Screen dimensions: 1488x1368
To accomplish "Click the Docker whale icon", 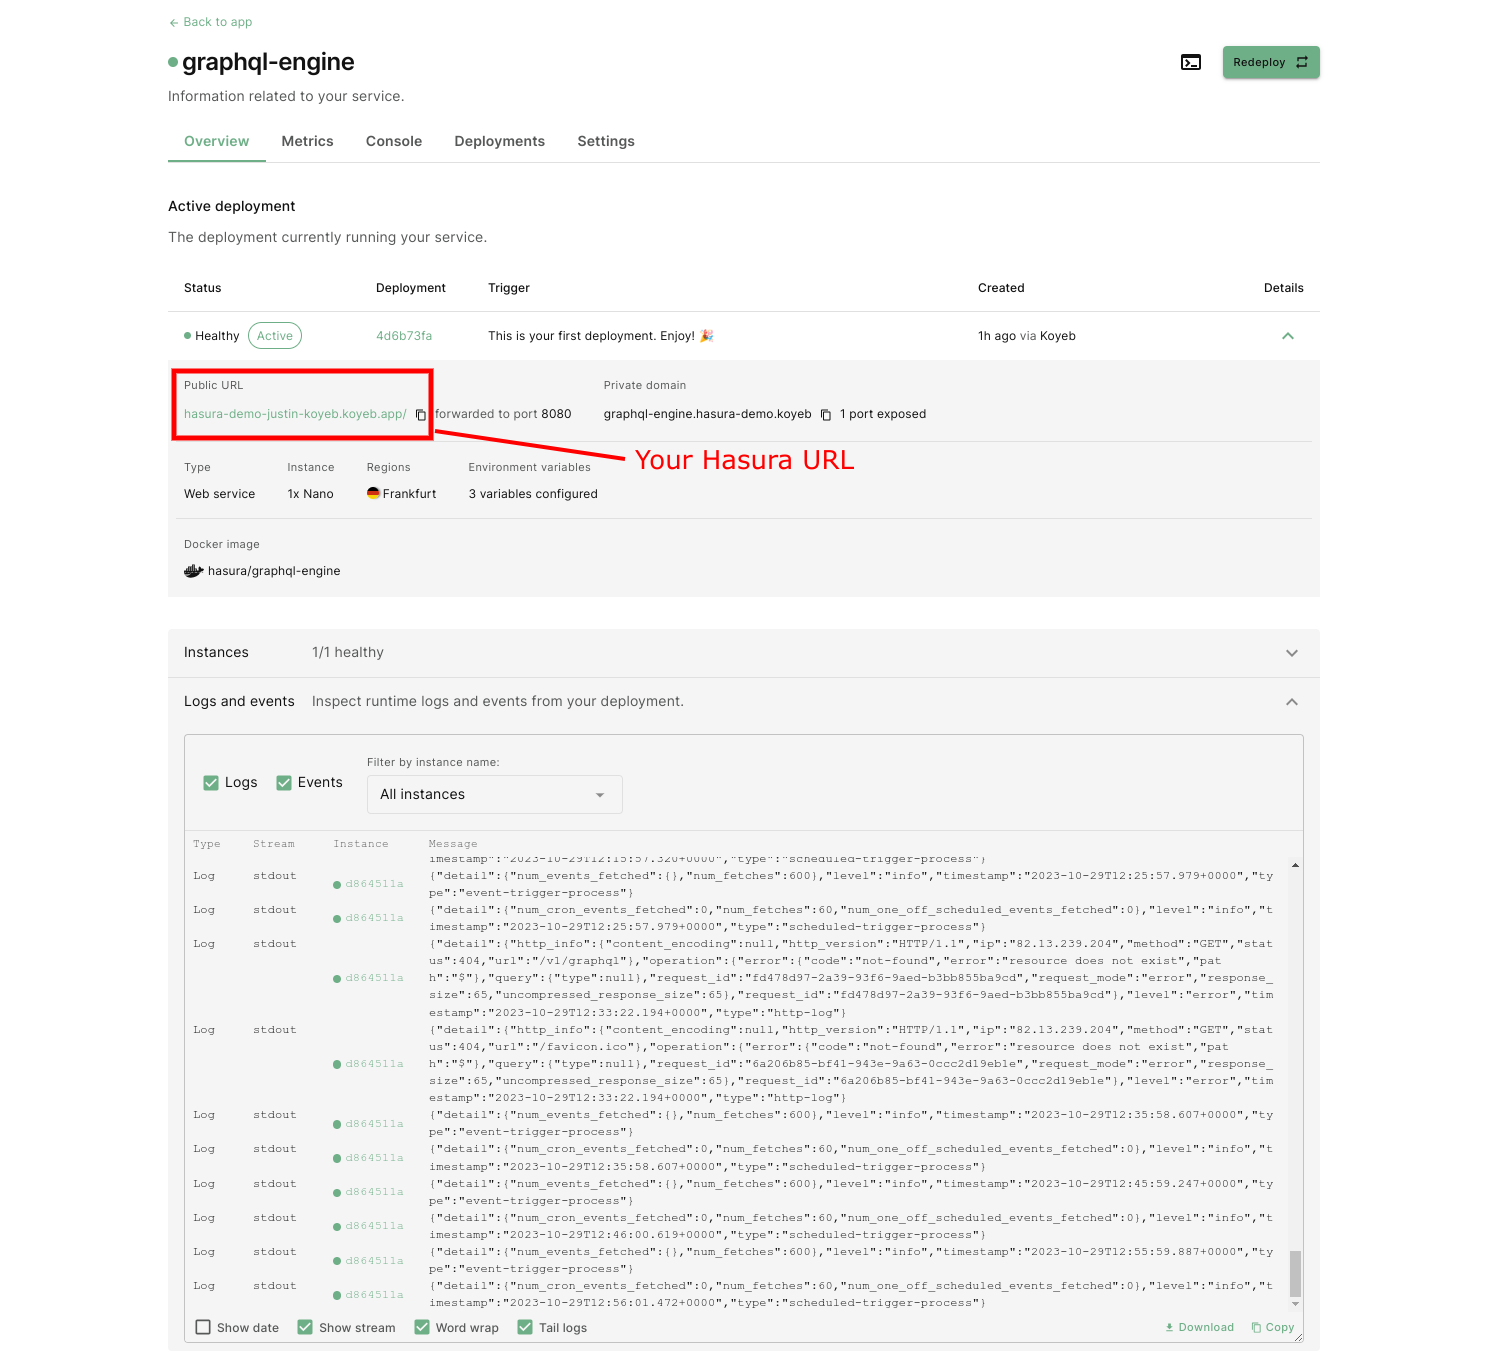I will (193, 571).
